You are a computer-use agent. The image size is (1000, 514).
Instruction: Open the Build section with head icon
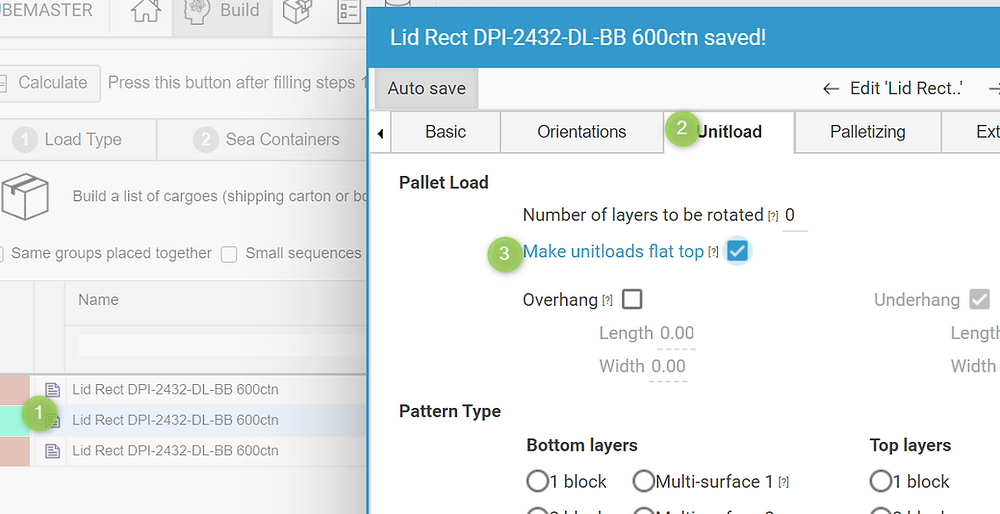222,11
